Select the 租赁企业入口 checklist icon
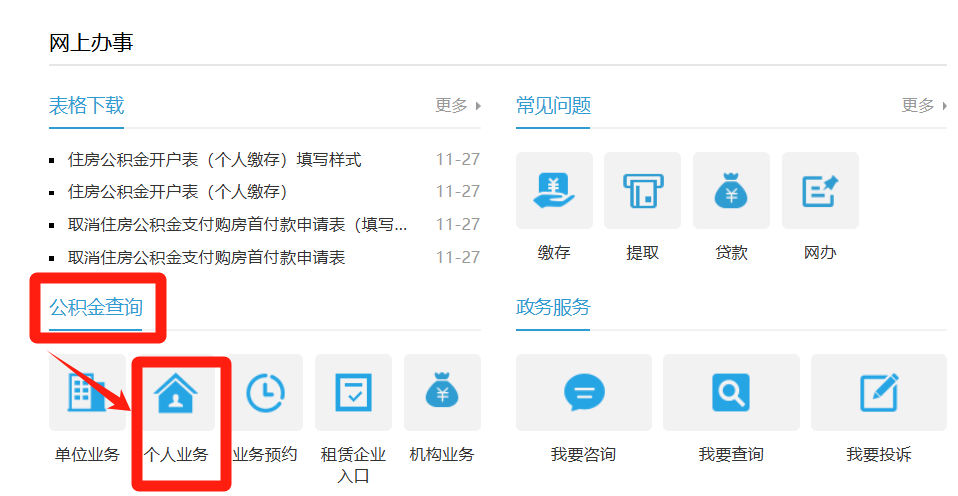Screen dimensions: 958x496 coord(353,392)
